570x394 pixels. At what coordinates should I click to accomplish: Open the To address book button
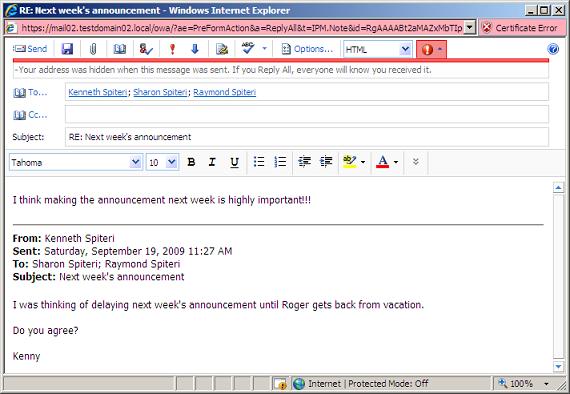point(30,92)
